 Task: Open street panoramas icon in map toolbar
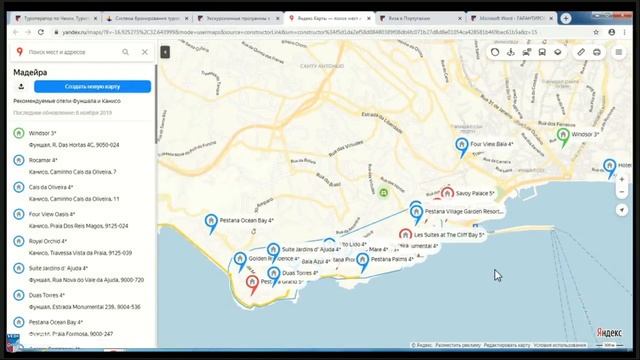[511, 52]
